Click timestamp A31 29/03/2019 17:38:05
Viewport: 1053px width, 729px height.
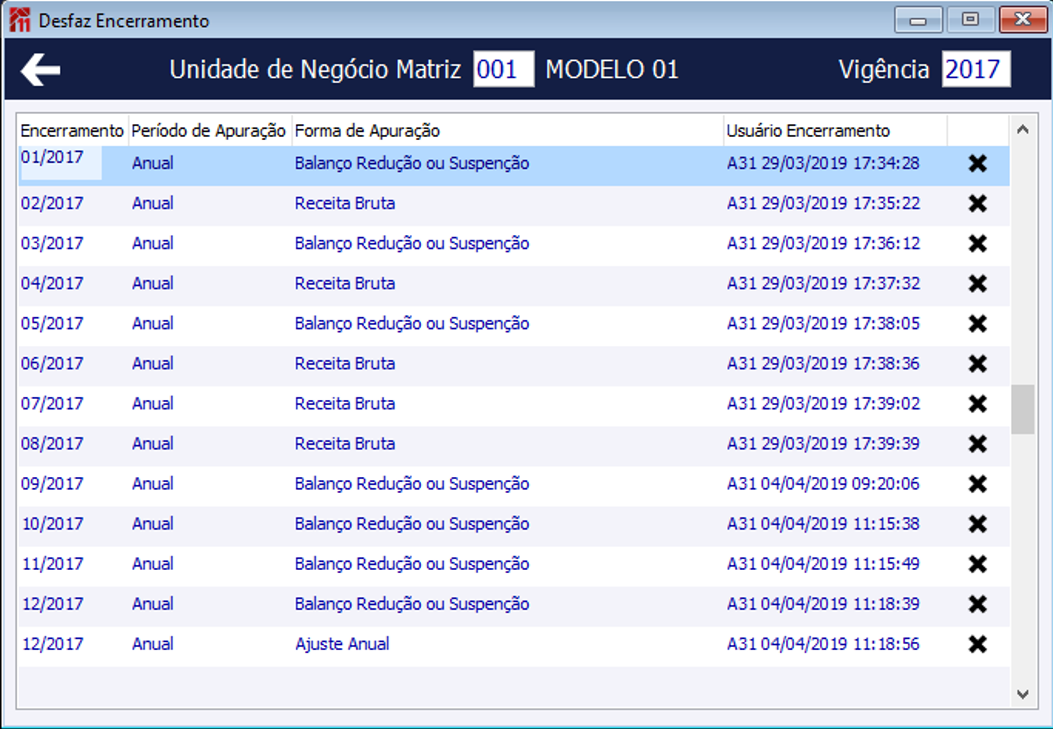[823, 324]
